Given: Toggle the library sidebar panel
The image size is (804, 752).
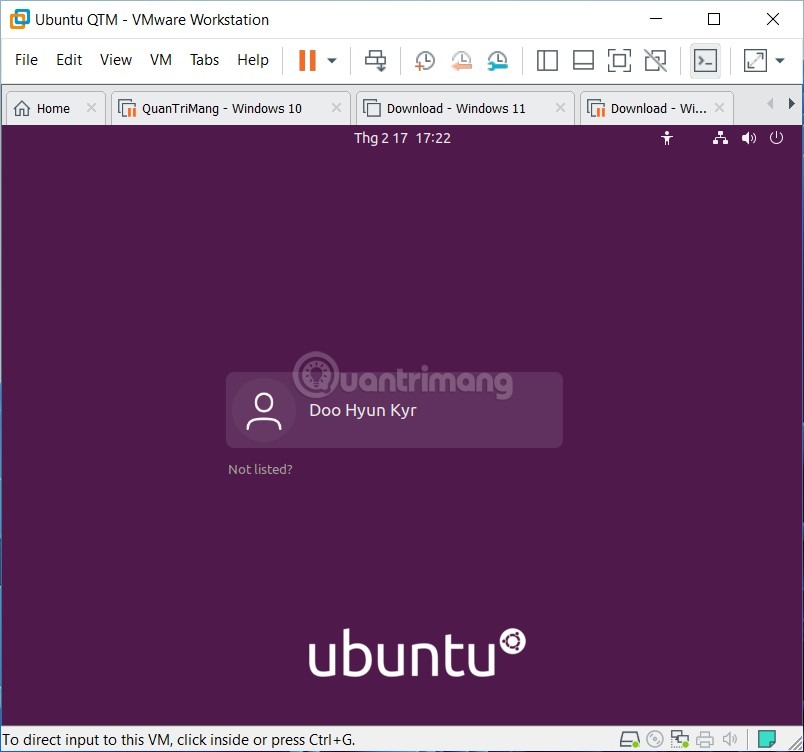Looking at the screenshot, I should pyautogui.click(x=547, y=60).
